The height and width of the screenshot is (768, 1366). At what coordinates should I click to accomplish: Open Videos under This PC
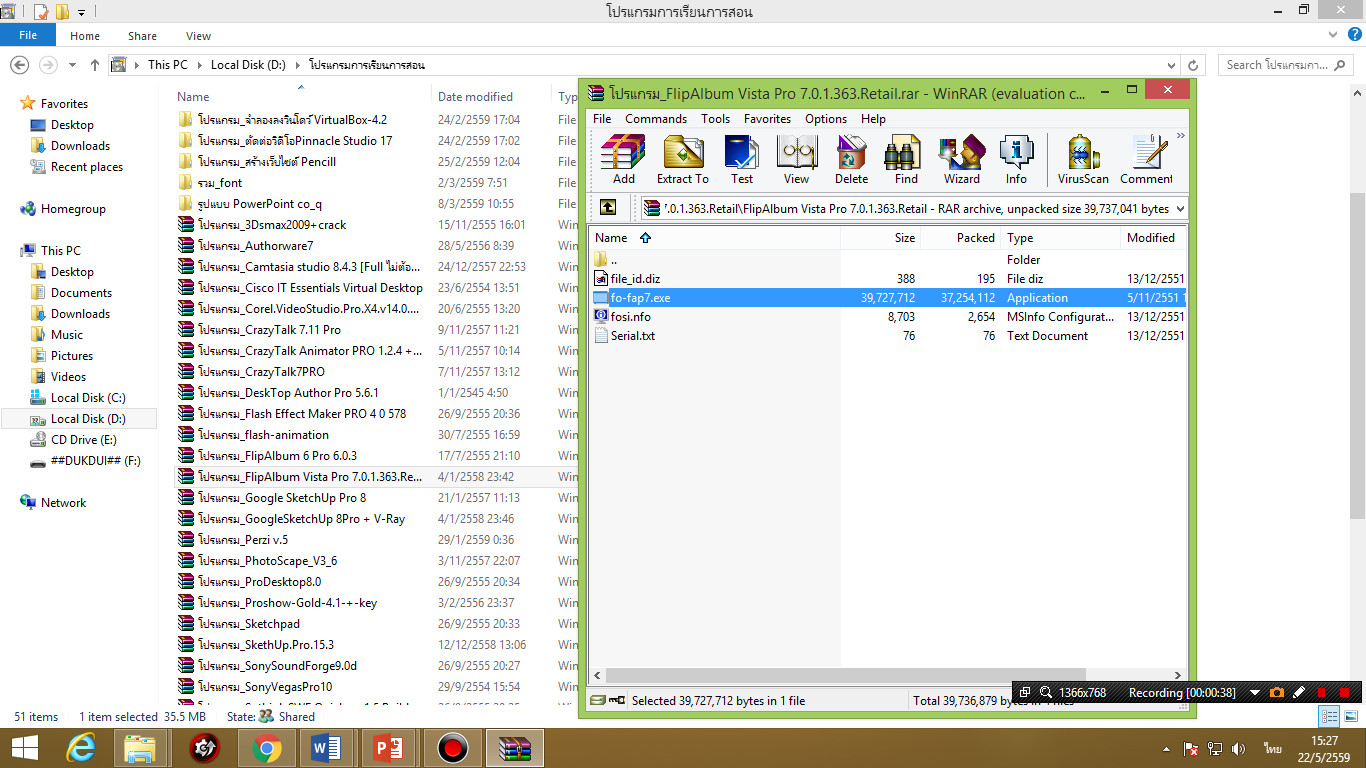click(68, 377)
